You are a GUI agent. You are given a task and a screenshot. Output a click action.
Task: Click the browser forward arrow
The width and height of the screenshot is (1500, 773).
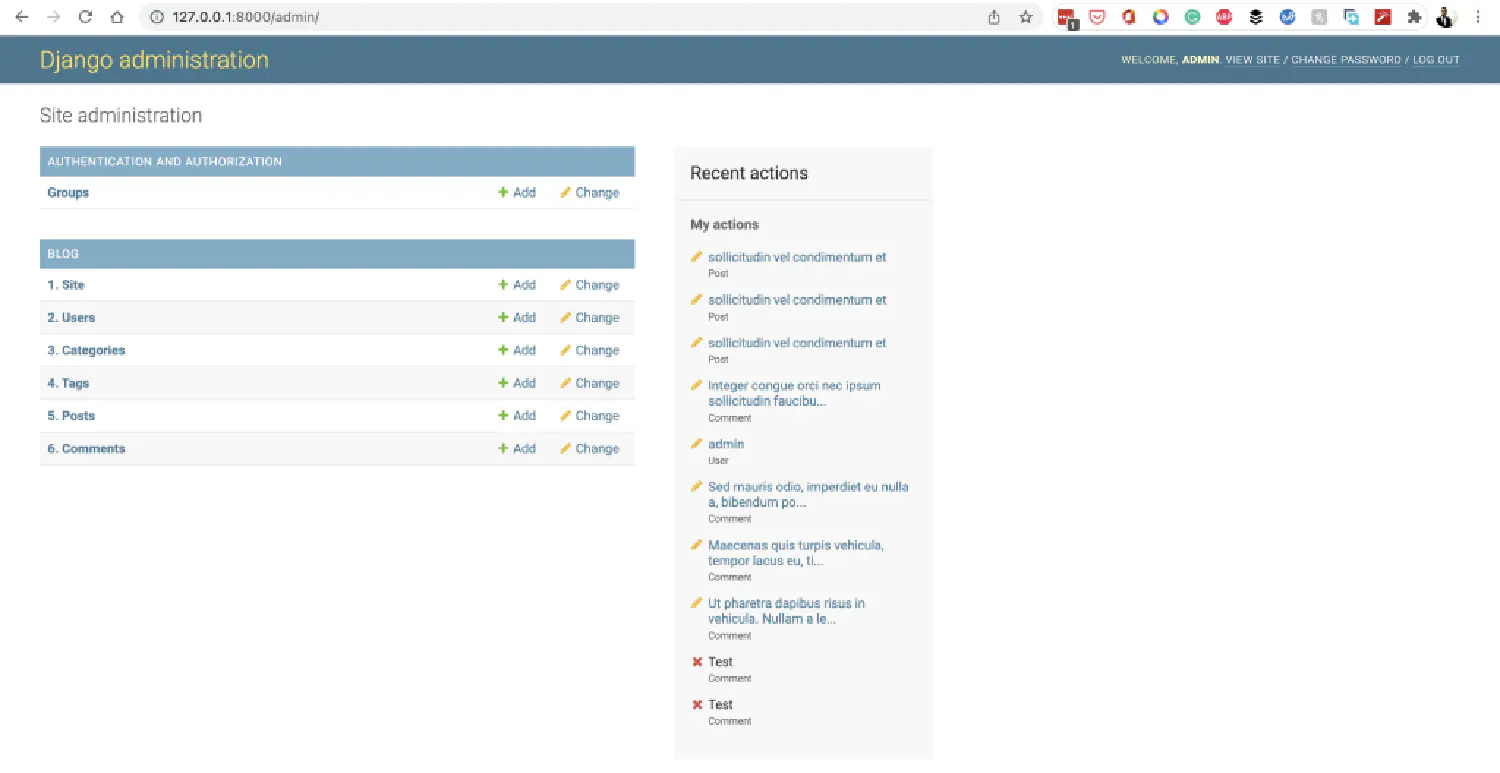coord(54,17)
